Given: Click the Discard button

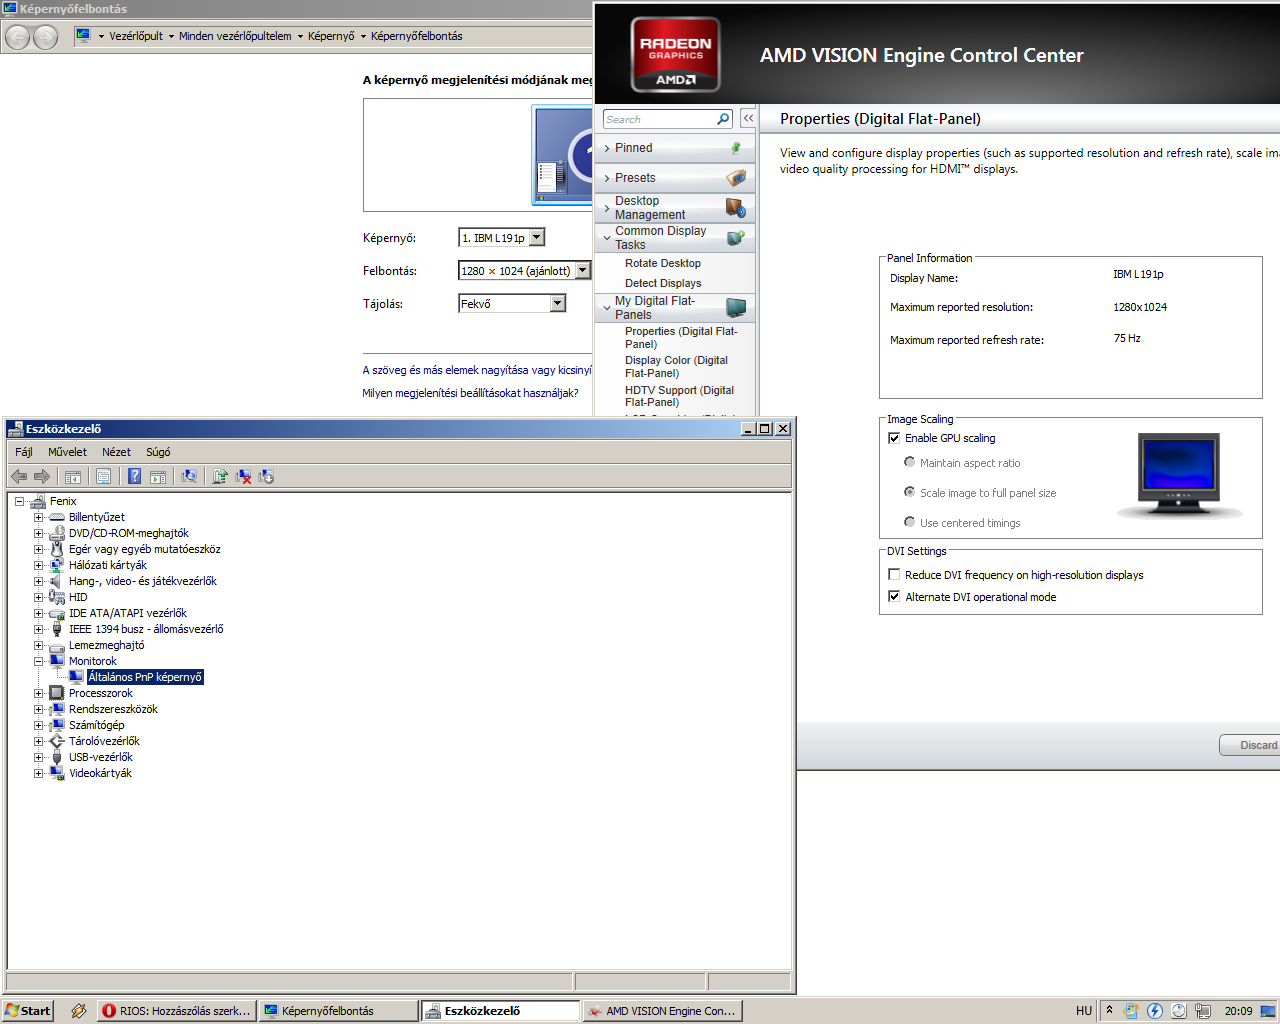Looking at the screenshot, I should pos(1250,745).
